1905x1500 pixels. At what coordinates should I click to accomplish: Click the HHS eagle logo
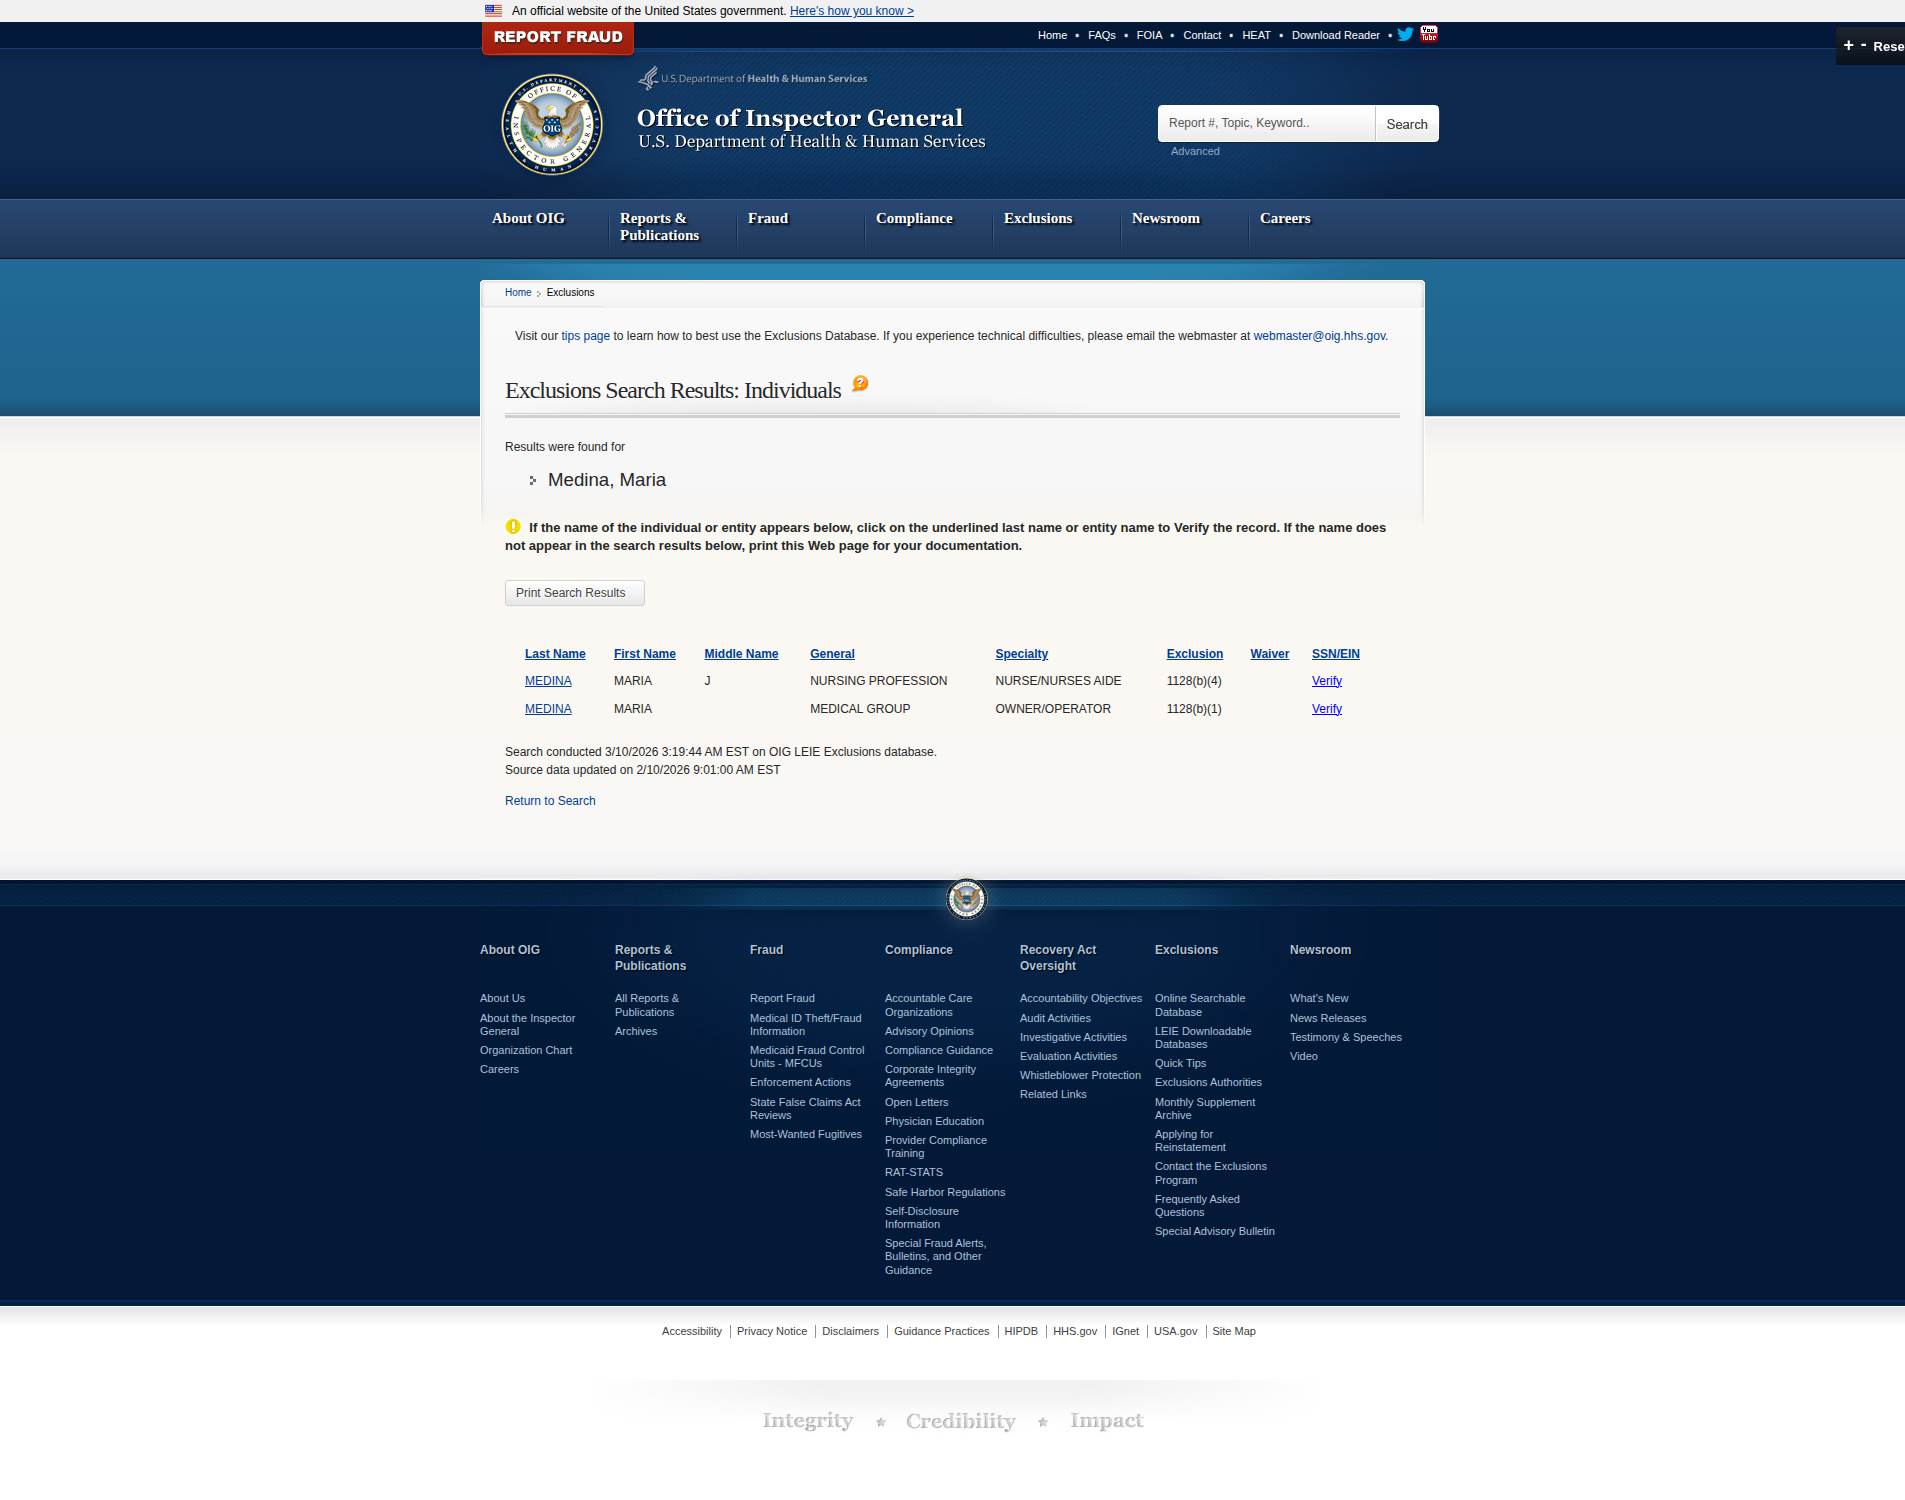(x=649, y=78)
